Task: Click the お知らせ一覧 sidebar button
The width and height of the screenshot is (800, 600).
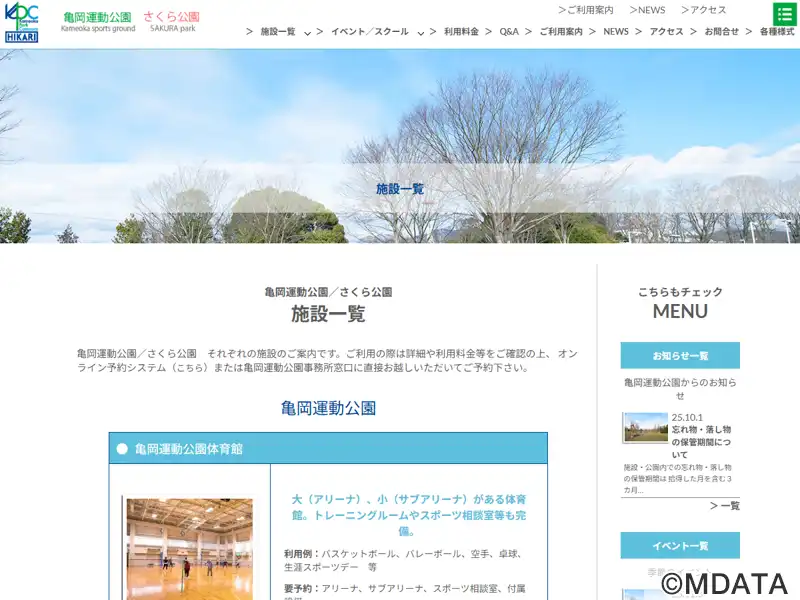Action: point(680,355)
